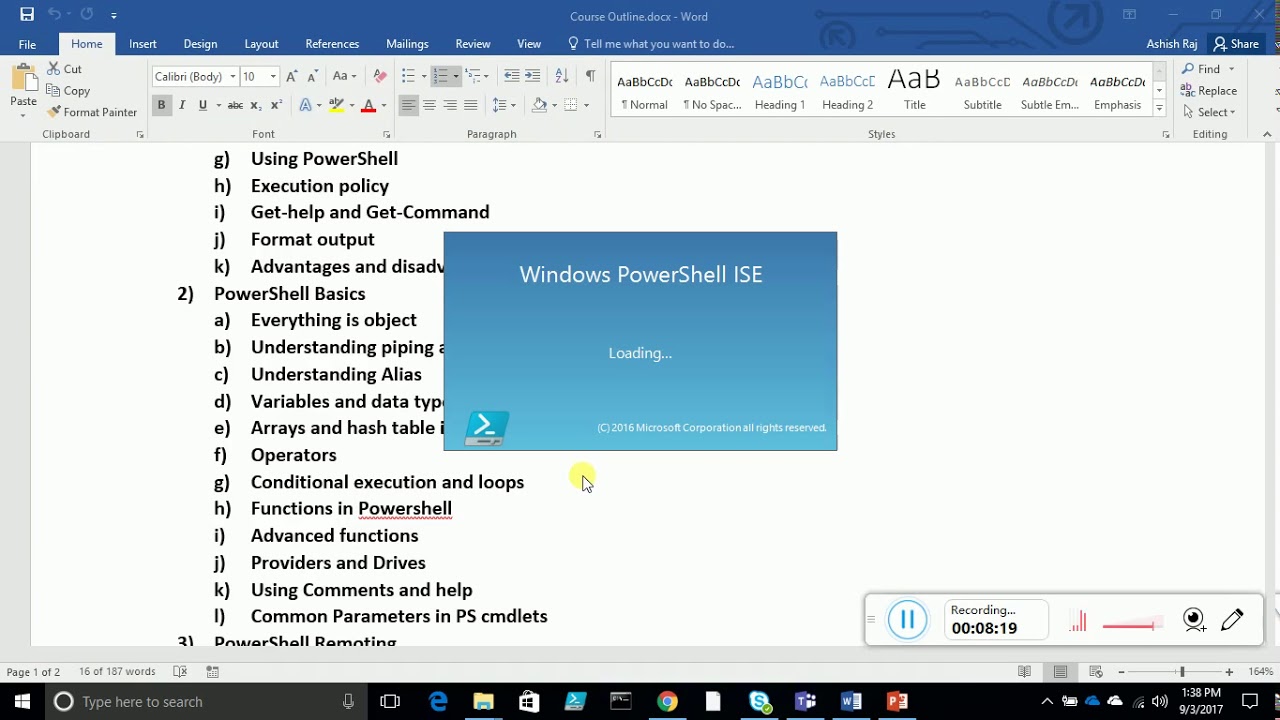This screenshot has height=720, width=1280.
Task: Switch to the Mailings tab
Action: click(407, 44)
